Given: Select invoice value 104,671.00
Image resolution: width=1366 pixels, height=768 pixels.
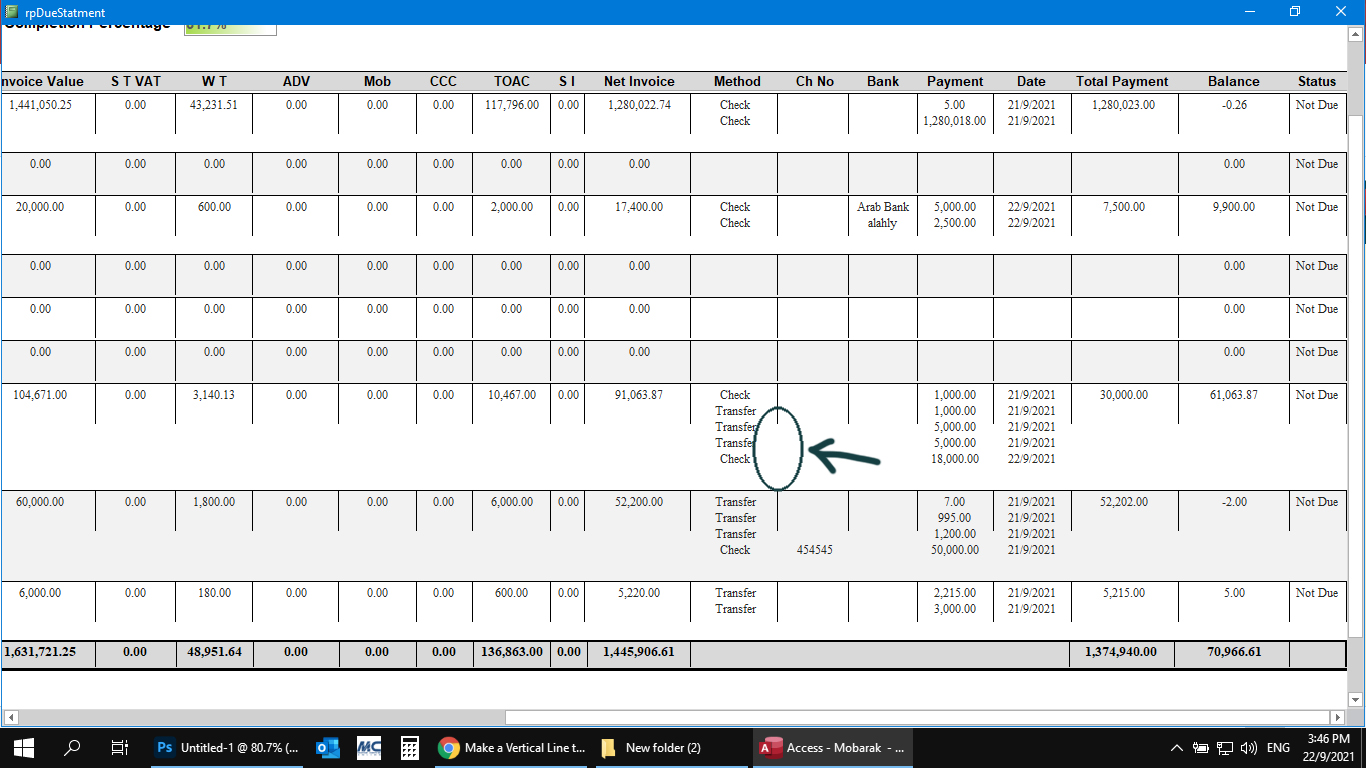Looking at the screenshot, I should 40,395.
